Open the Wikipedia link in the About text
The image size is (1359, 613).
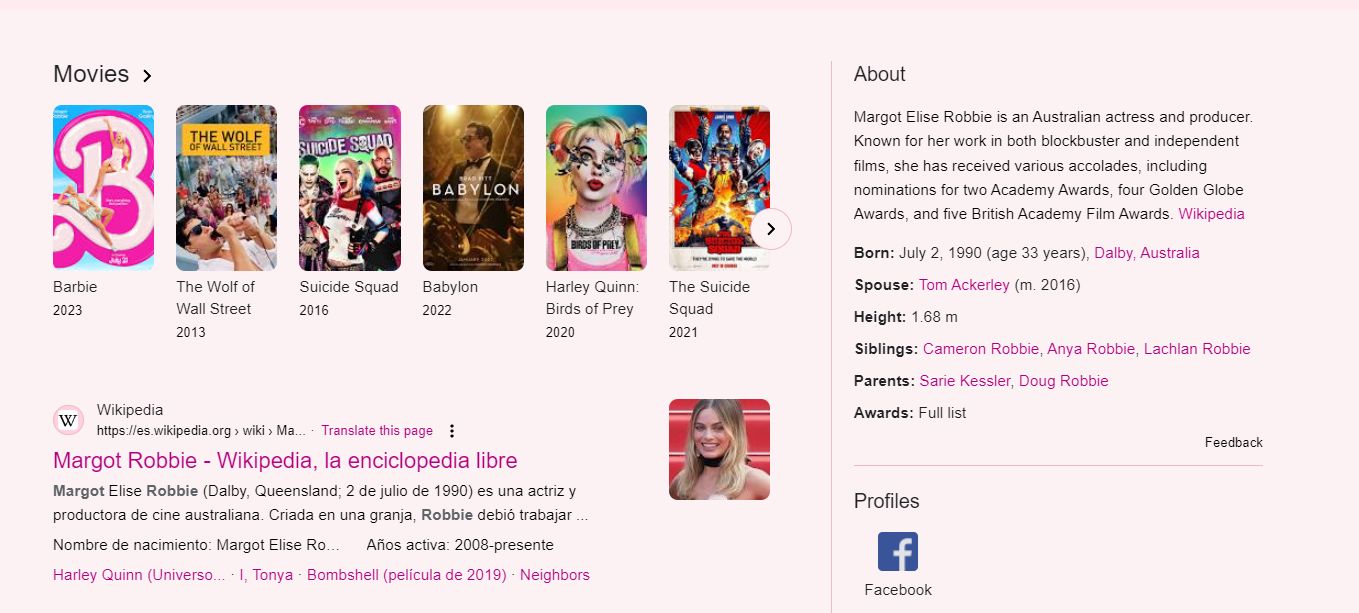point(1211,214)
